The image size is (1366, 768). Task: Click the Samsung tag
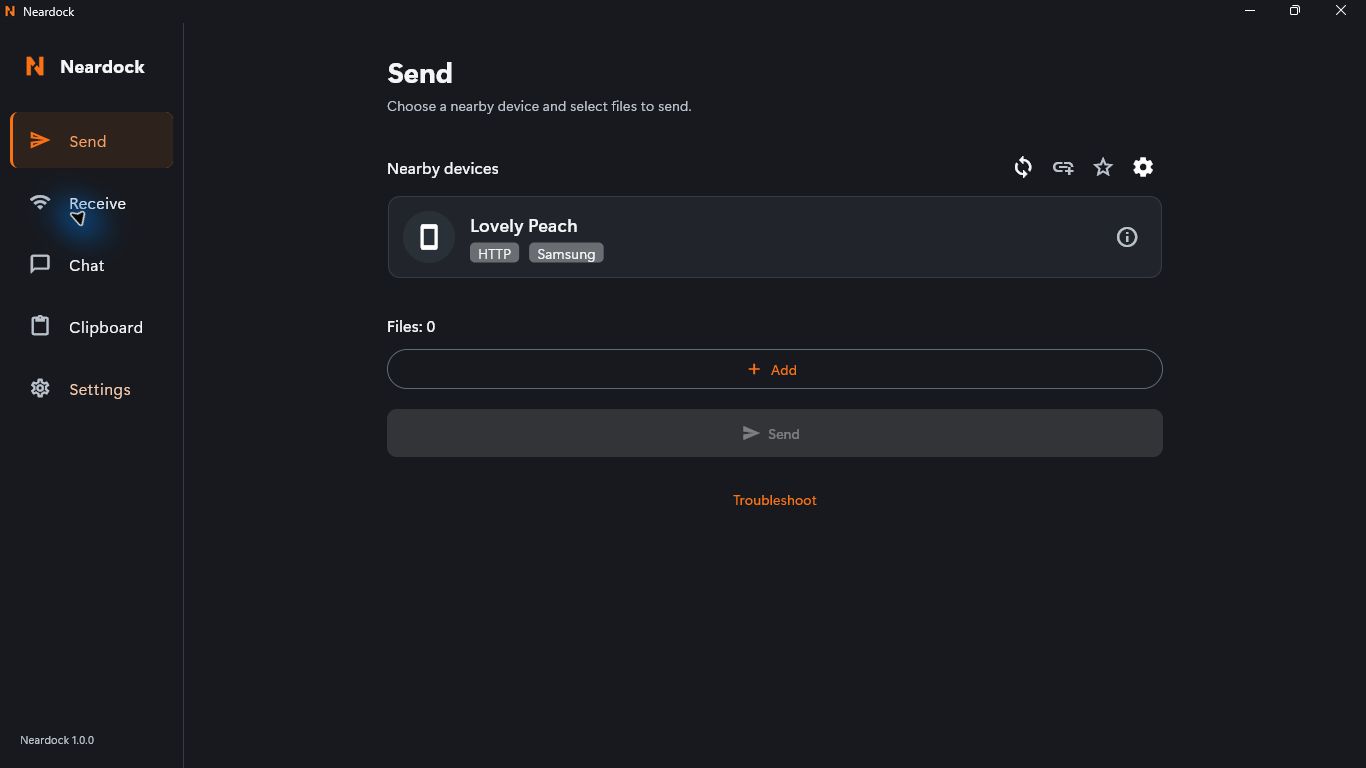(566, 254)
